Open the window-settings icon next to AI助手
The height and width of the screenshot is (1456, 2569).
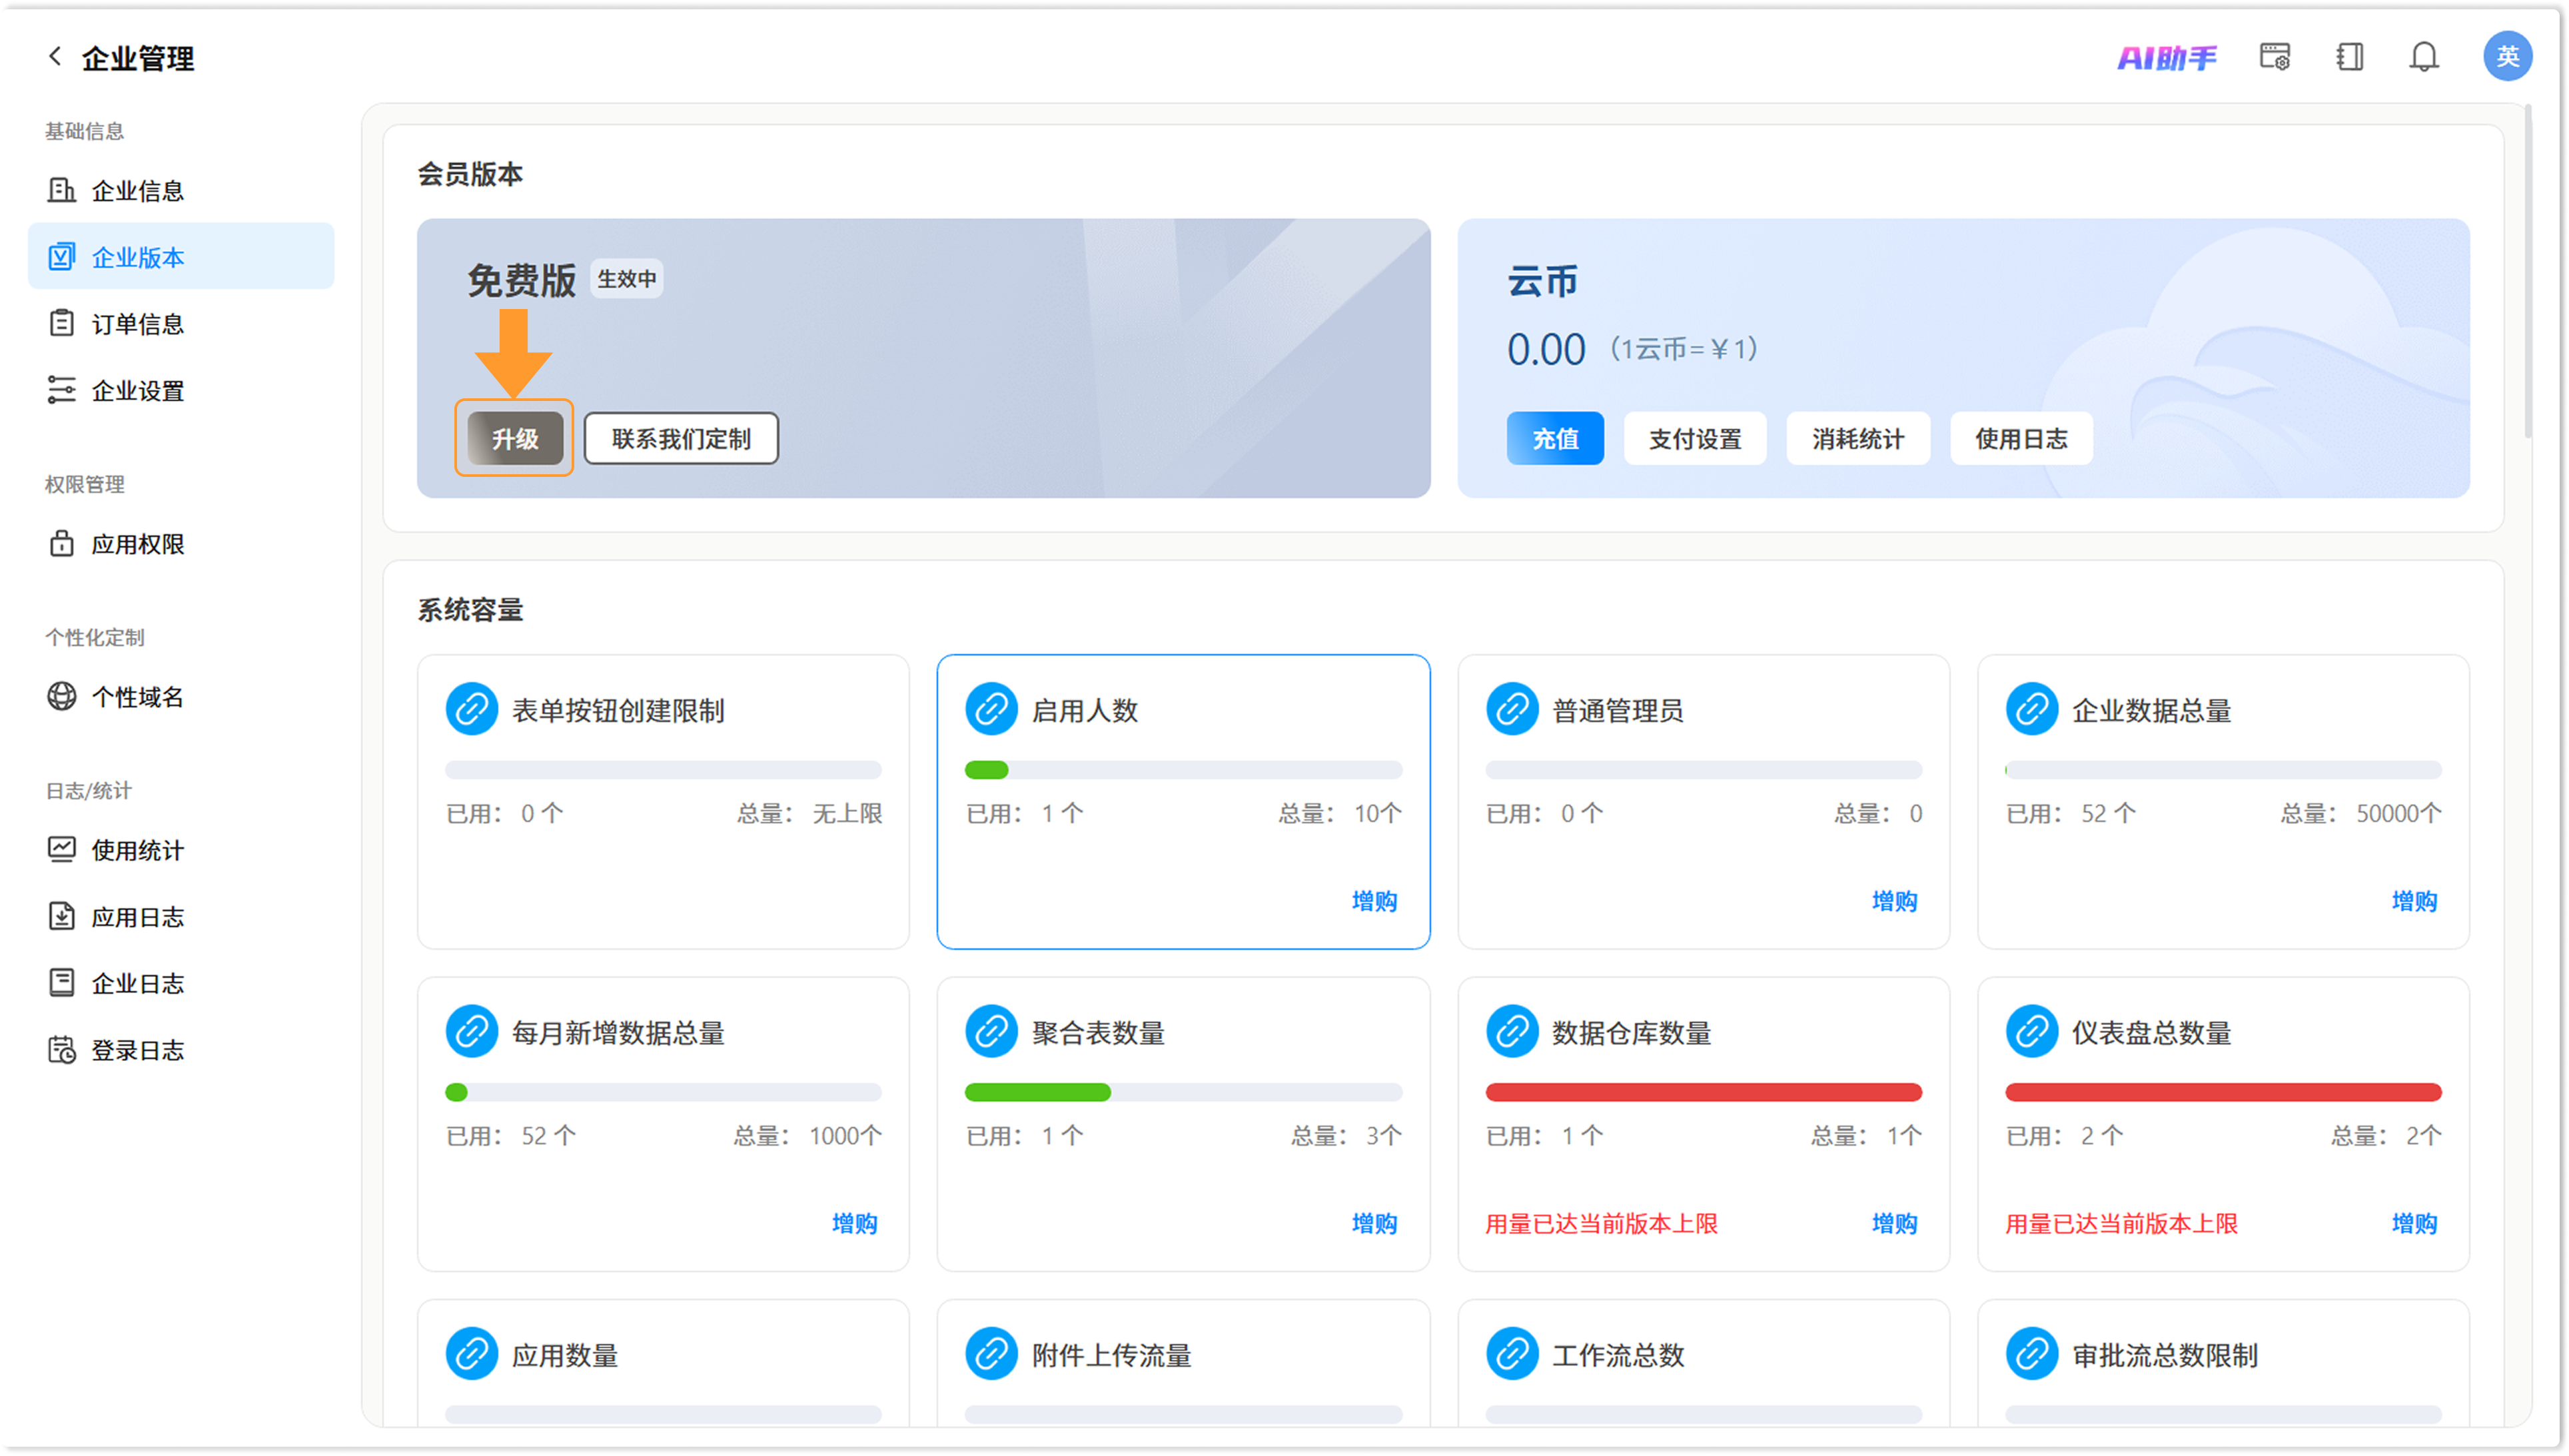pyautogui.click(x=2275, y=57)
